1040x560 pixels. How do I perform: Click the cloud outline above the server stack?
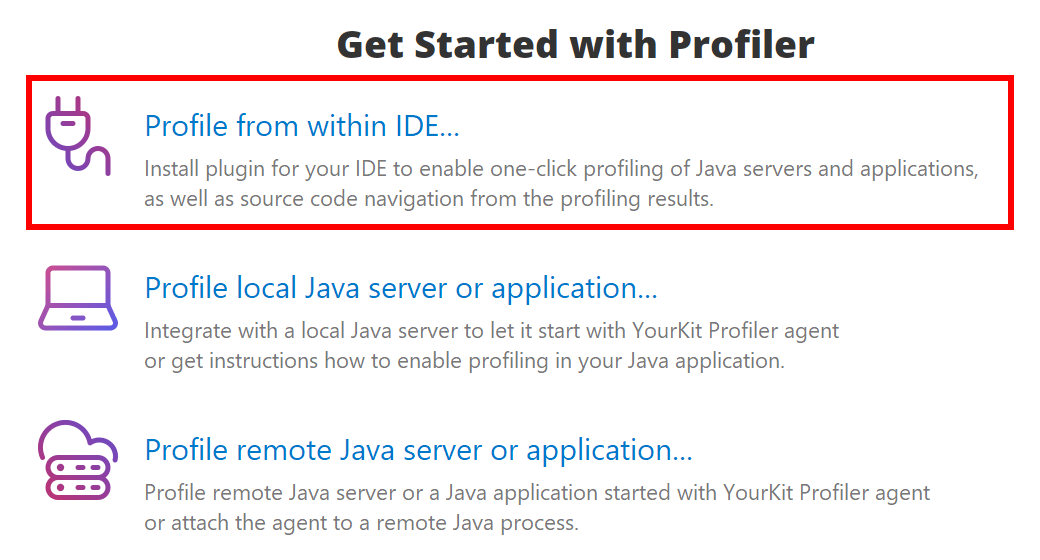[78, 438]
